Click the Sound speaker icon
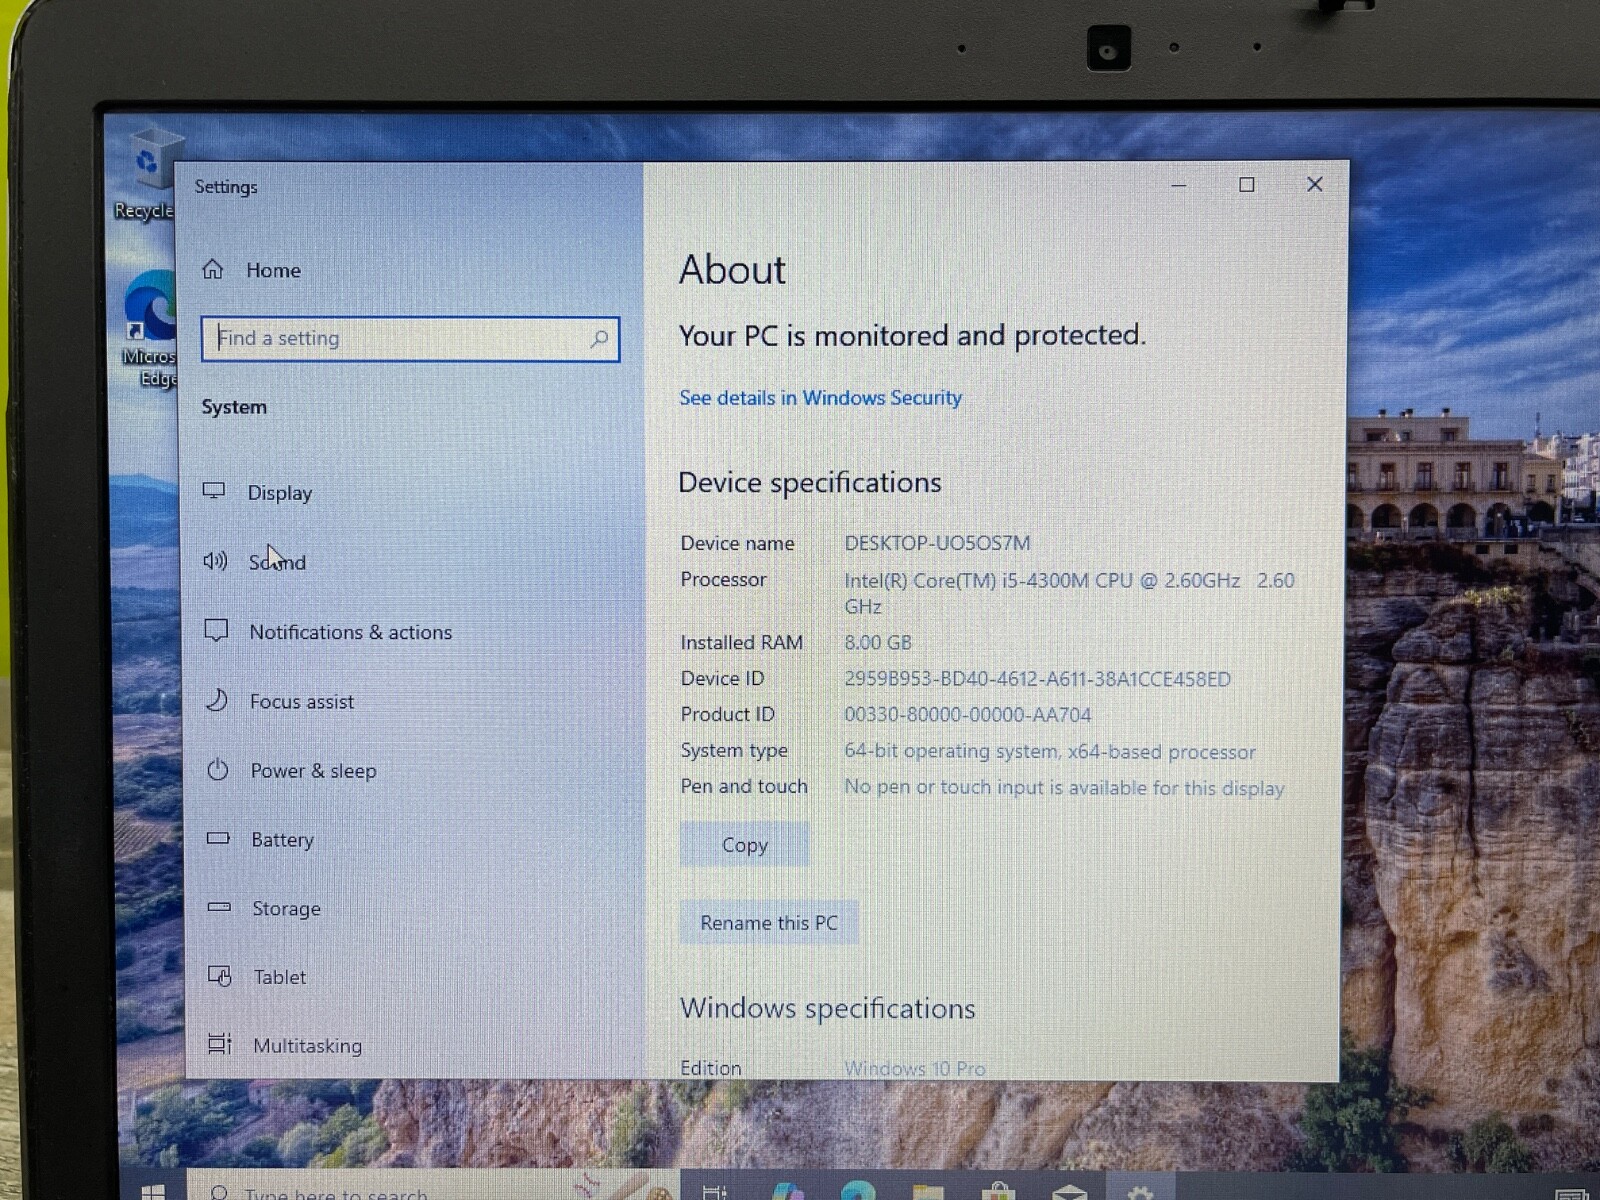Screen dimensions: 1600x1200 pos(215,561)
